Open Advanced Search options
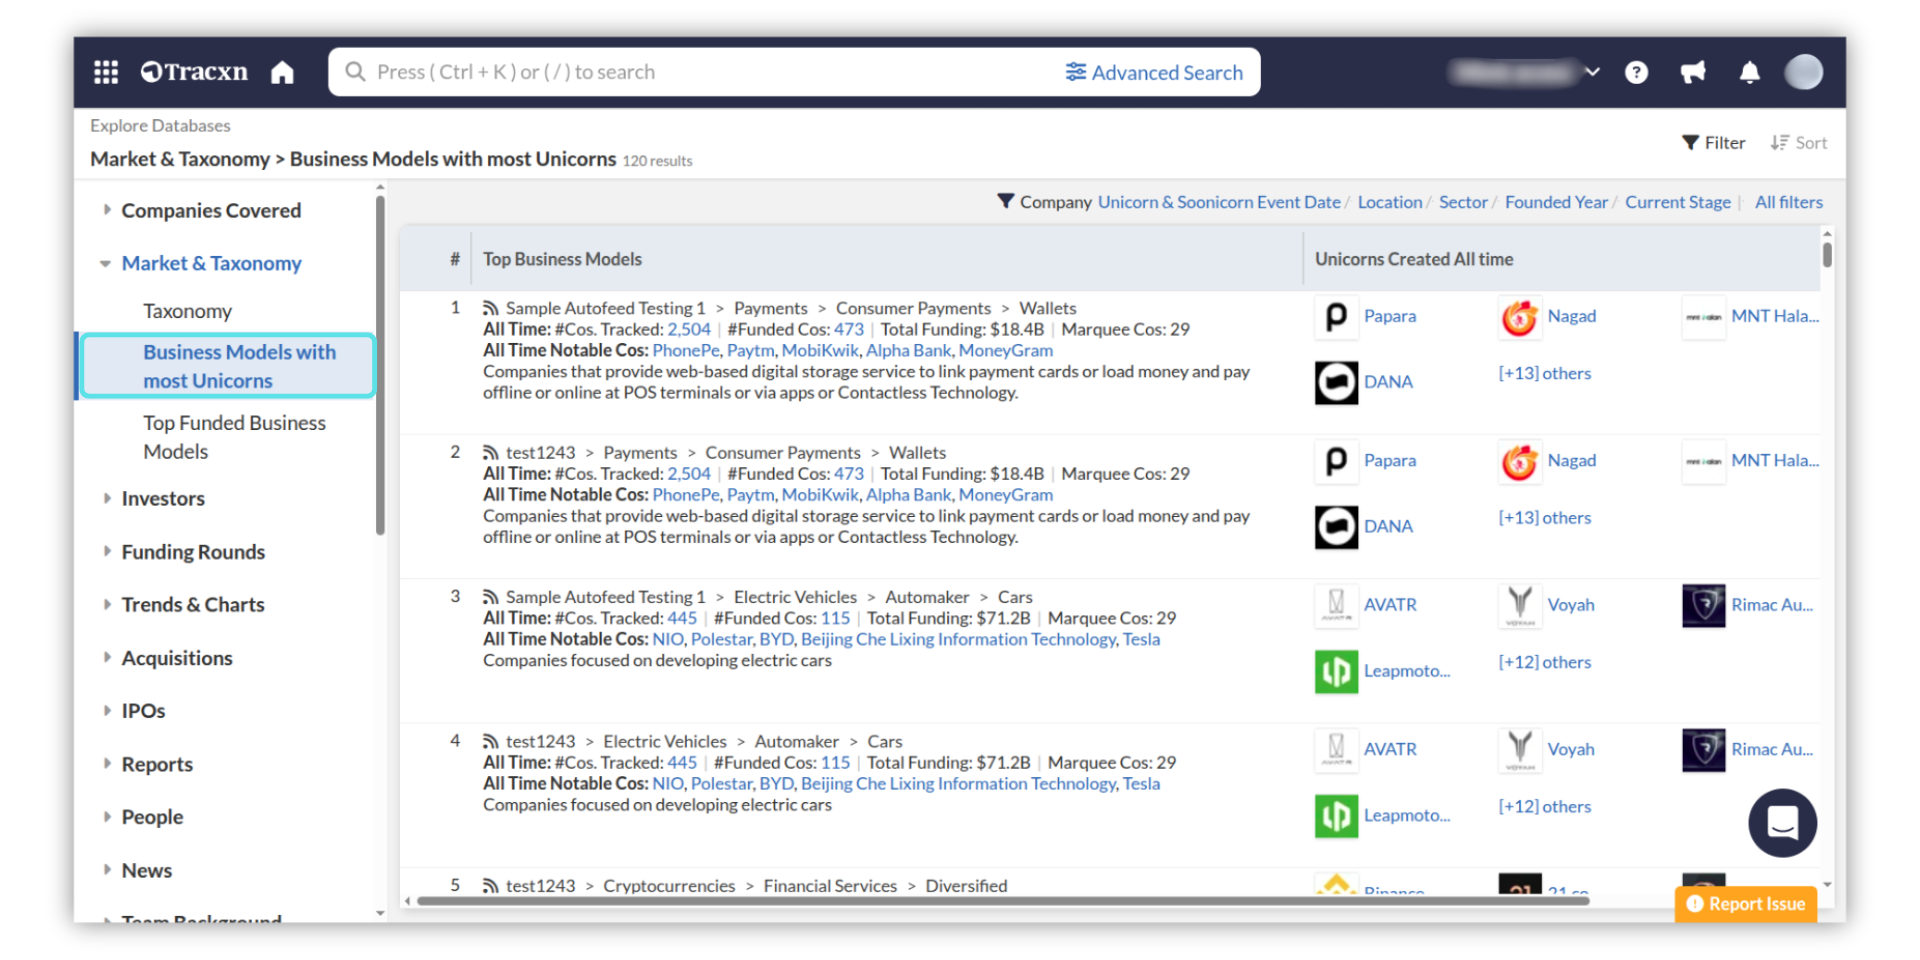This screenshot has height=960, width=1920. [1154, 72]
